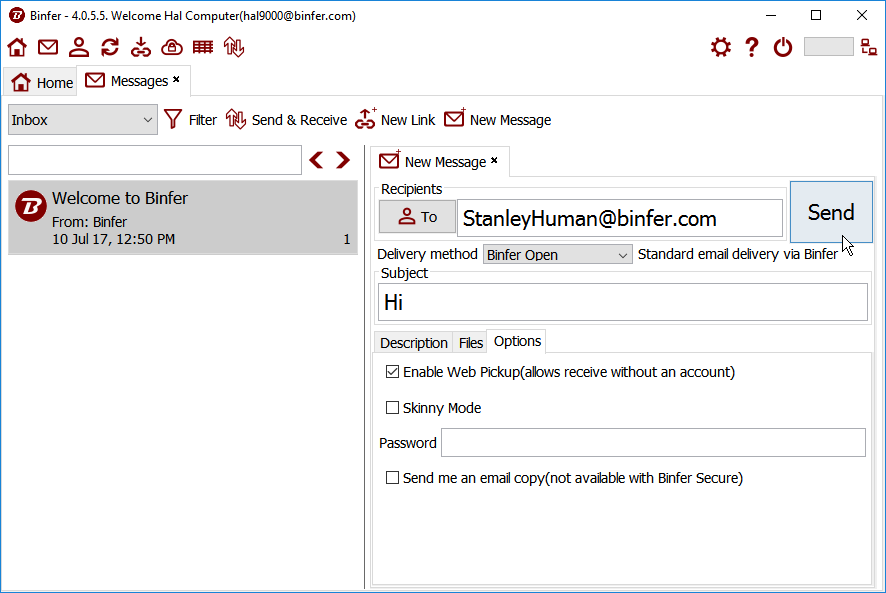This screenshot has height=593, width=886.
Task: Click the network connection status icon
Action: pos(869,47)
